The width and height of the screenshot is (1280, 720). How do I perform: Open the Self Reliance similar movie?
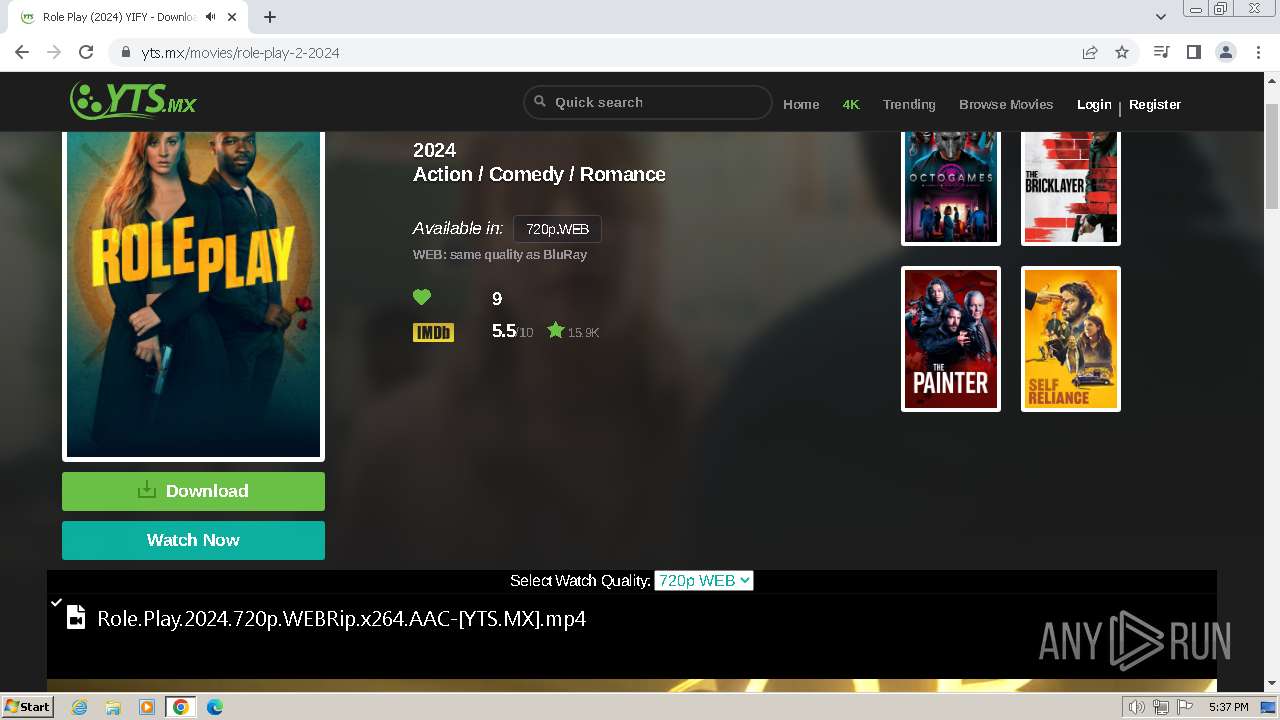point(1071,339)
